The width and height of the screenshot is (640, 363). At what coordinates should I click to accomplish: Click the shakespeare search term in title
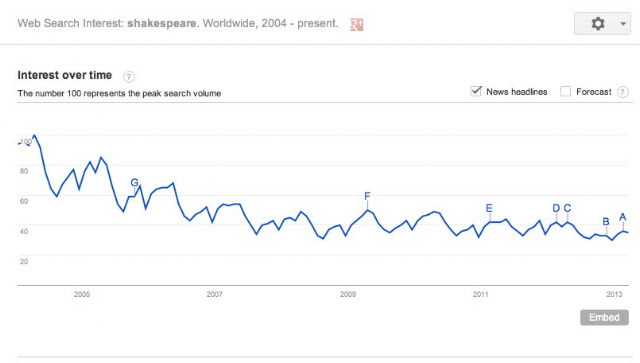pyautogui.click(x=162, y=23)
